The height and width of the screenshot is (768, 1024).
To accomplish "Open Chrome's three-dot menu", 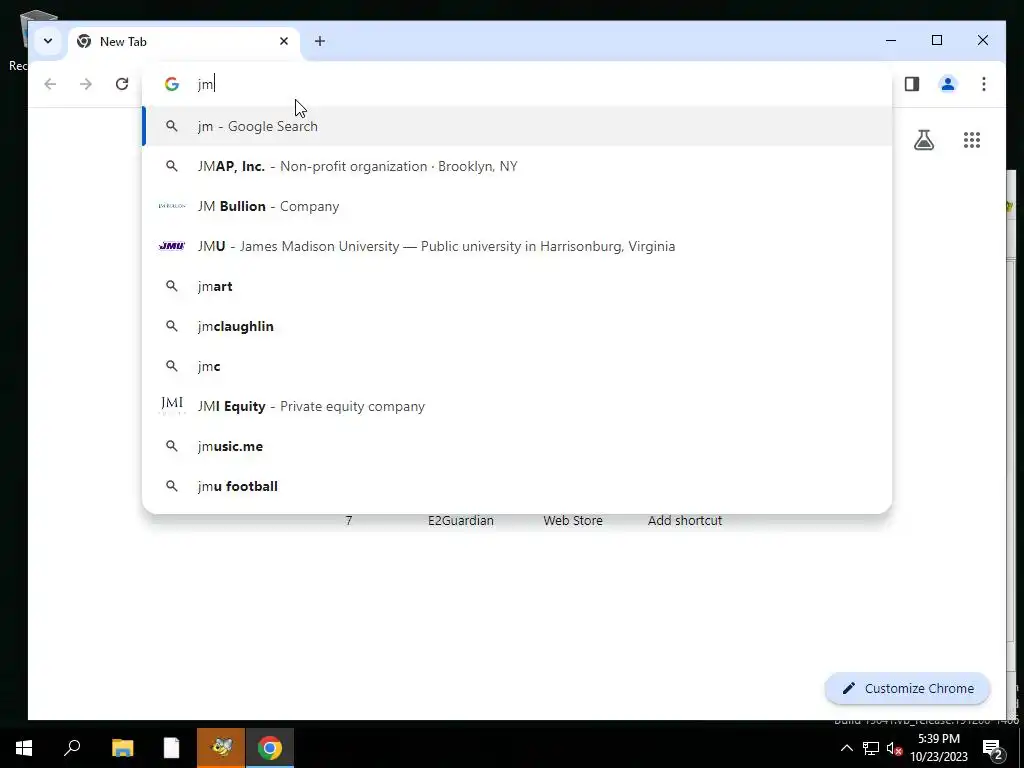I will [x=984, y=84].
